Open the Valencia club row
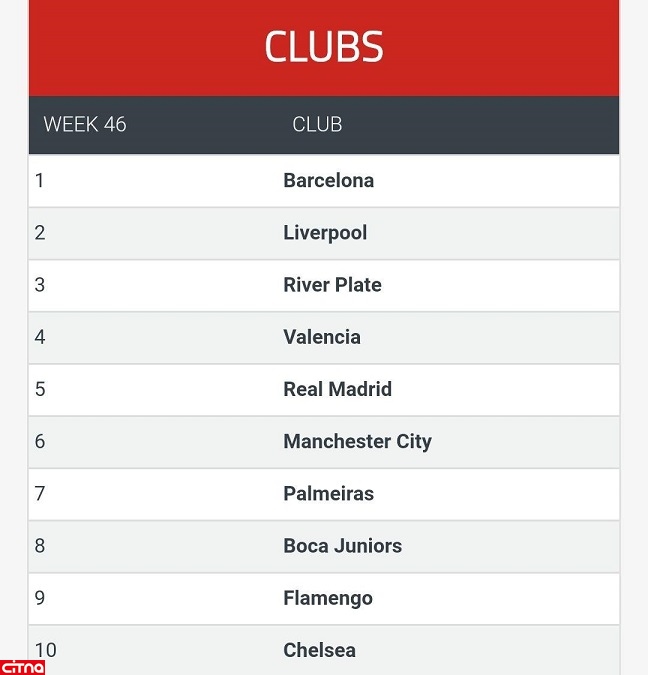 [322, 337]
